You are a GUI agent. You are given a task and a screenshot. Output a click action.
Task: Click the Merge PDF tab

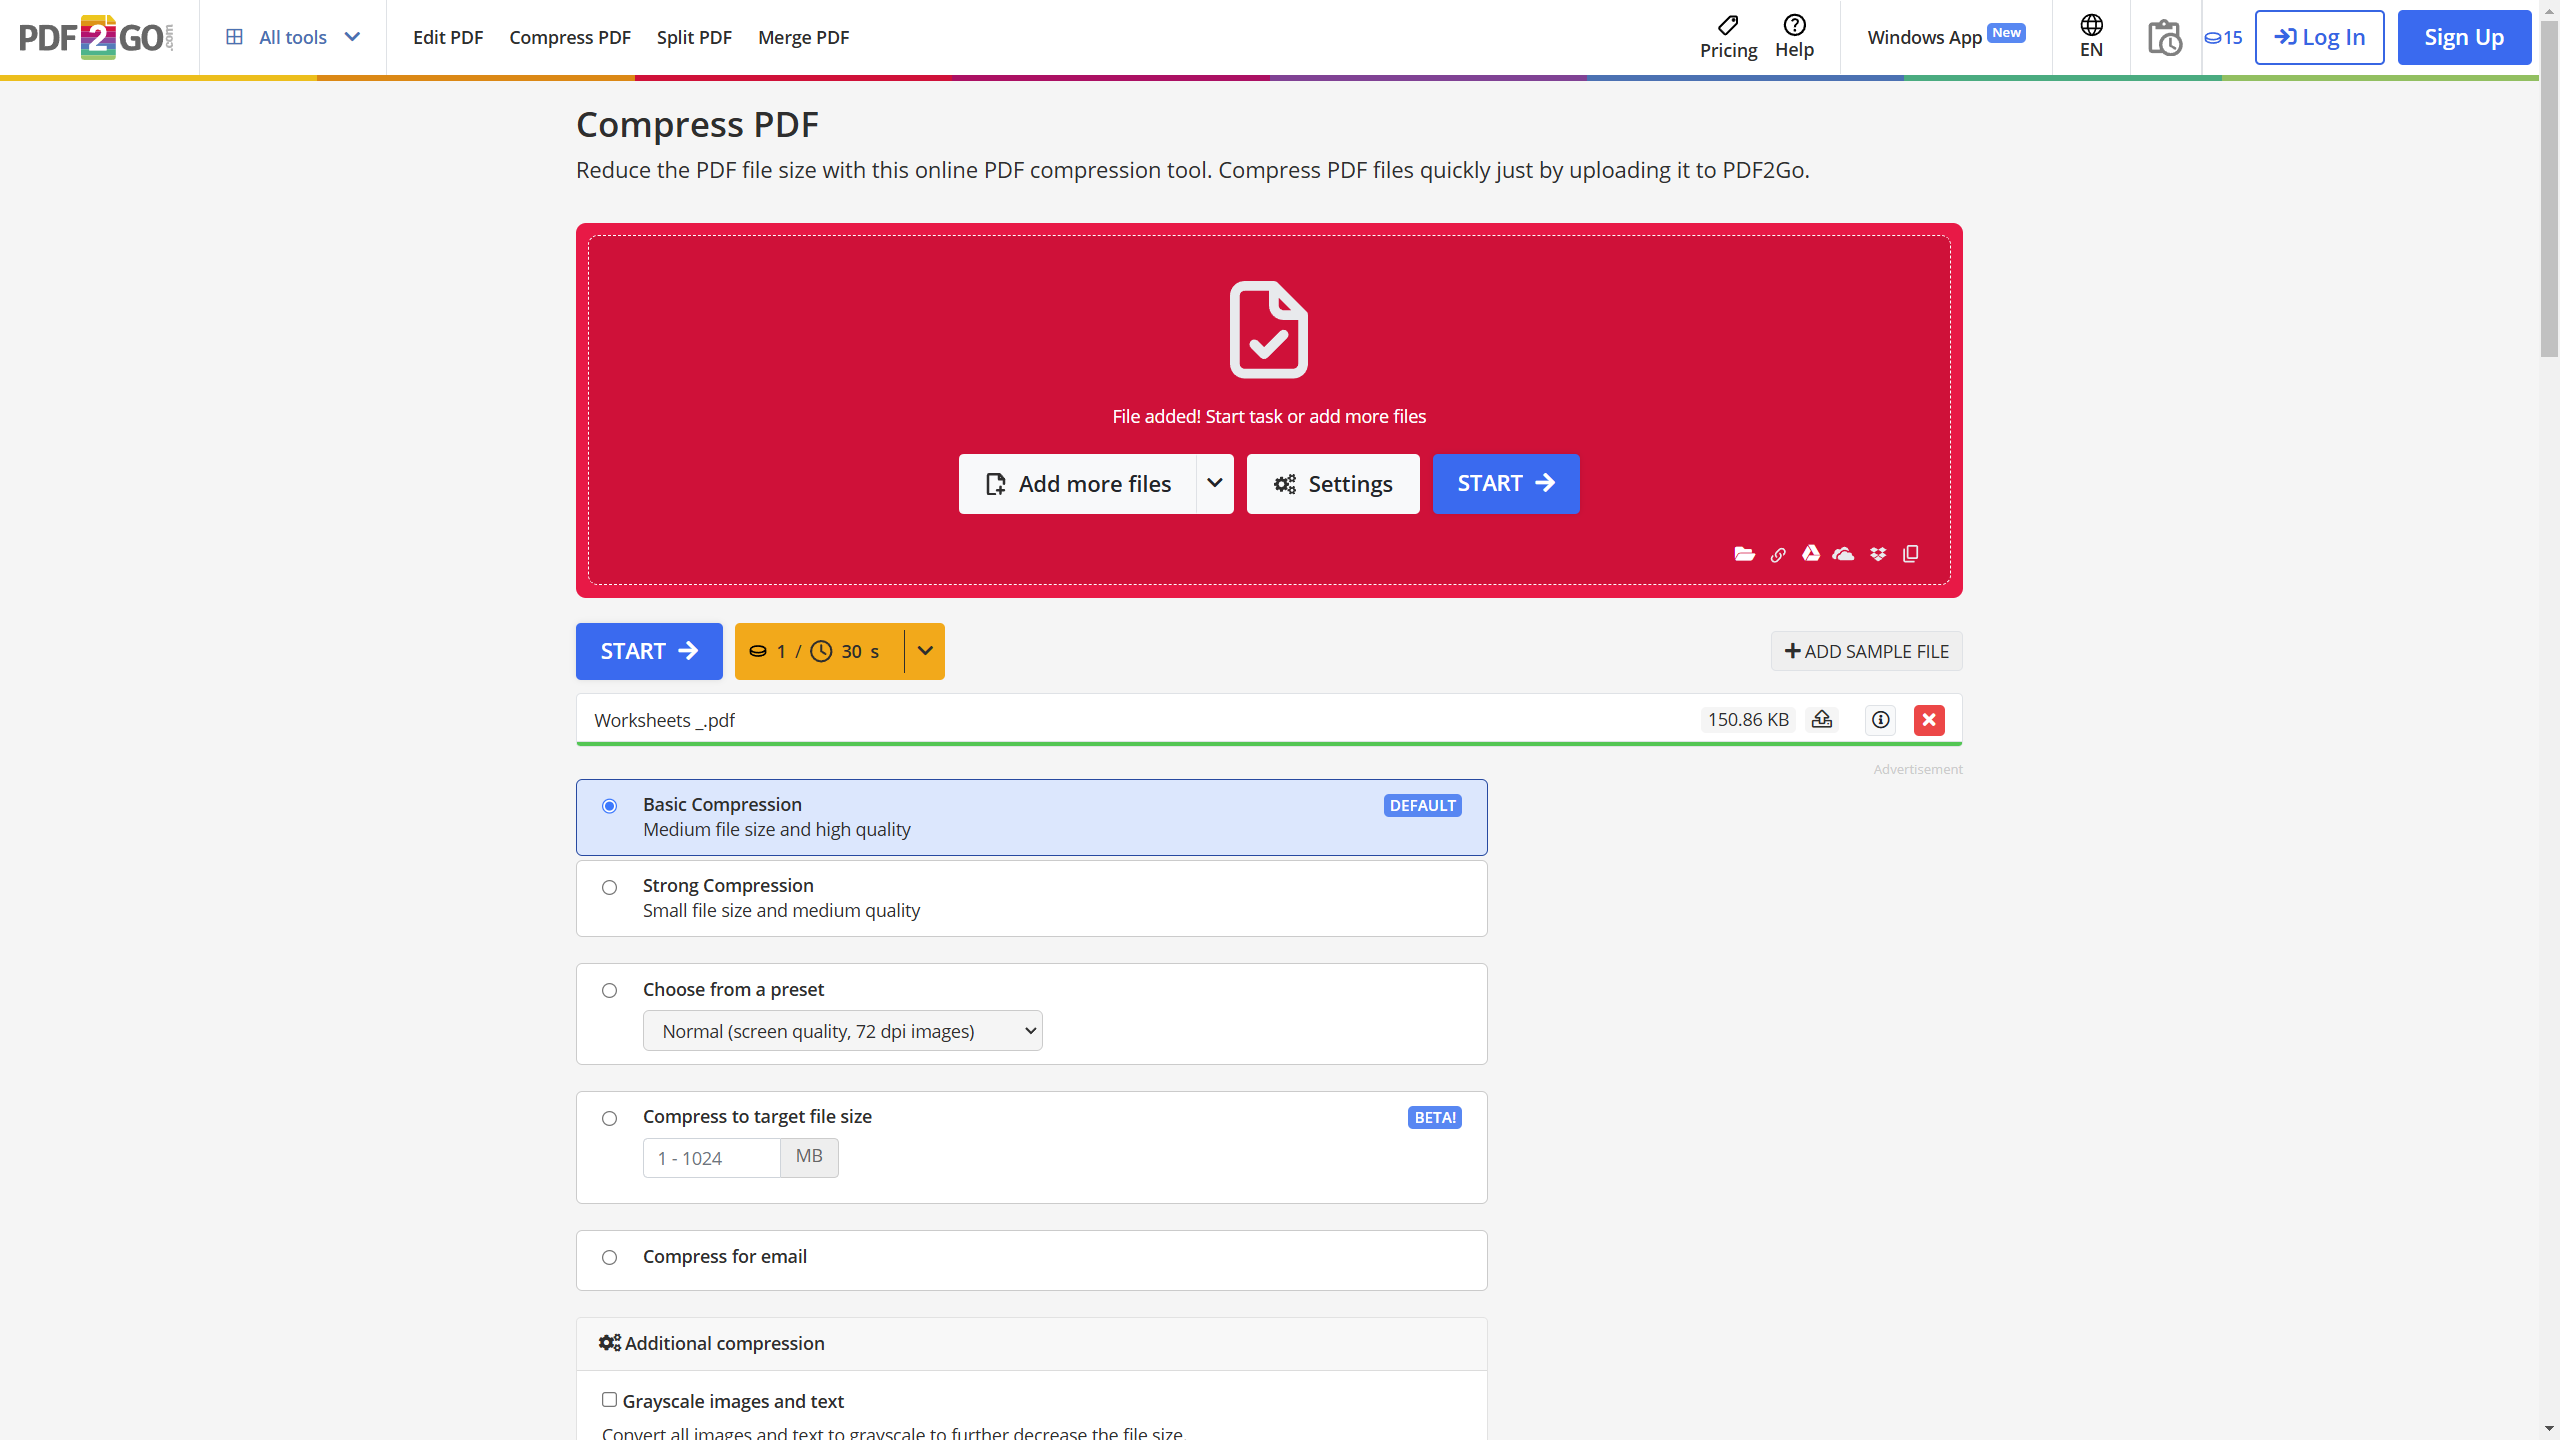point(804,37)
